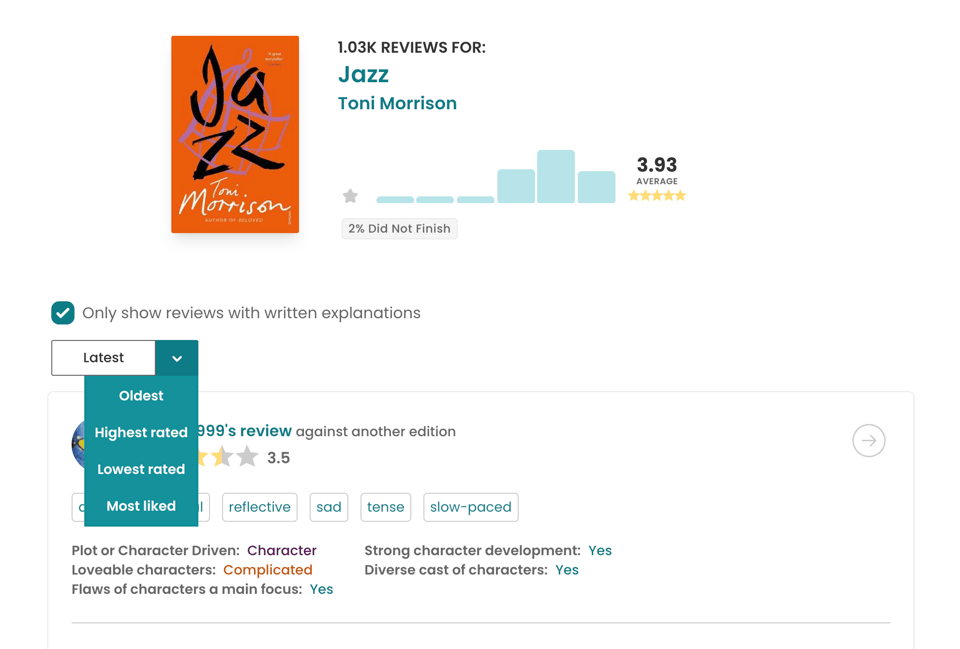Screen dimensions: 960x649
Task: Click the yellow stars under the 3.93 average
Action: (x=656, y=196)
